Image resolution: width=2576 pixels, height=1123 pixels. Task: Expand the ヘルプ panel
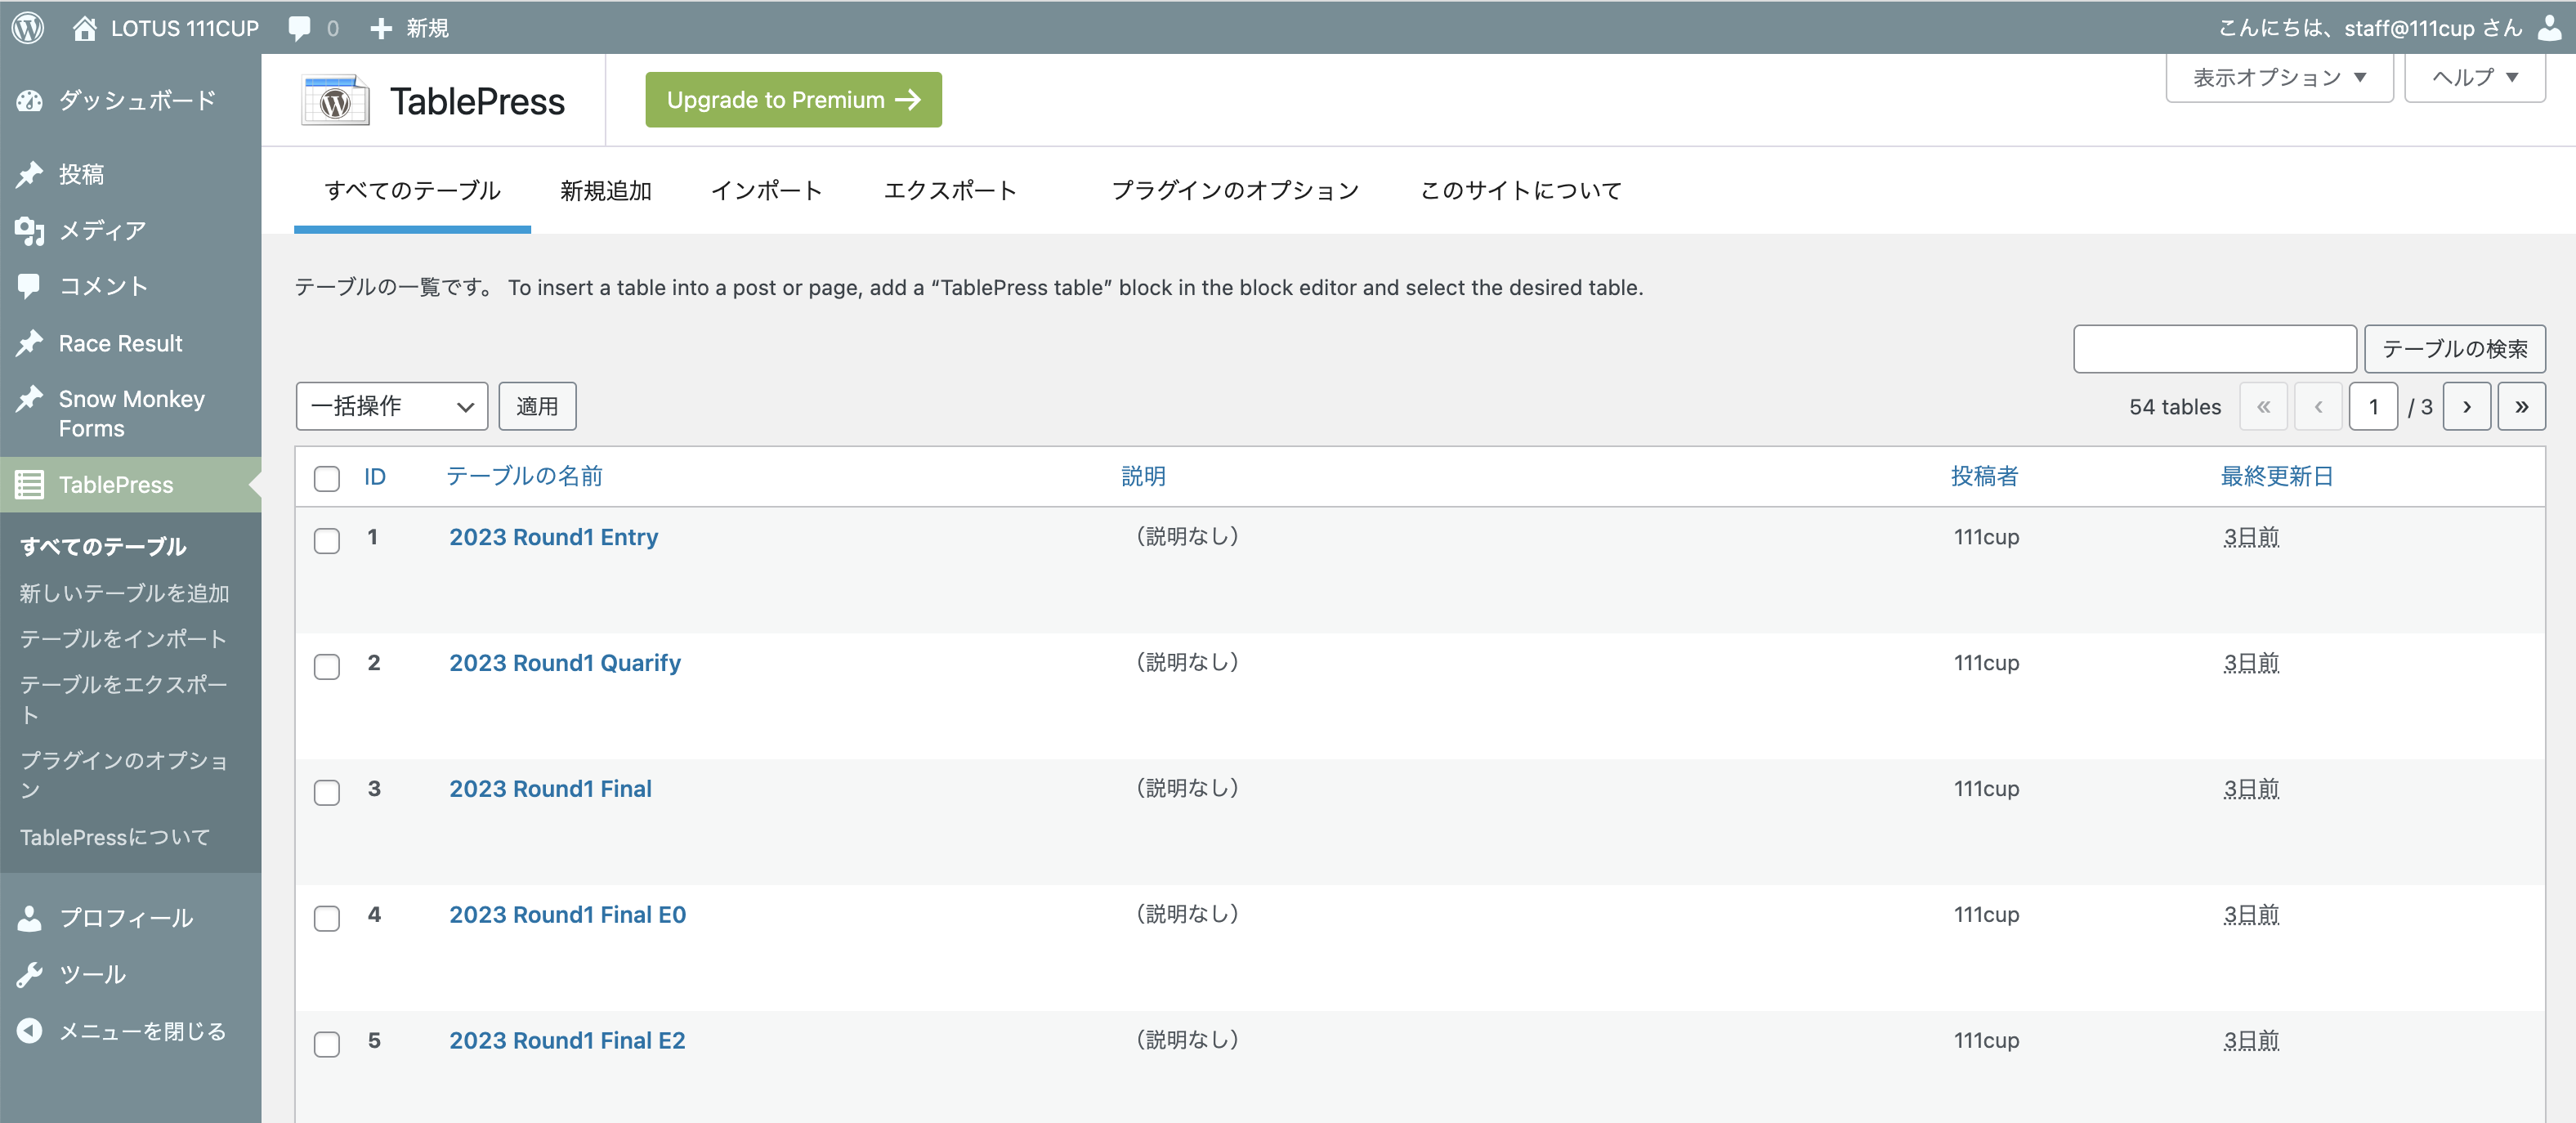coord(2474,77)
